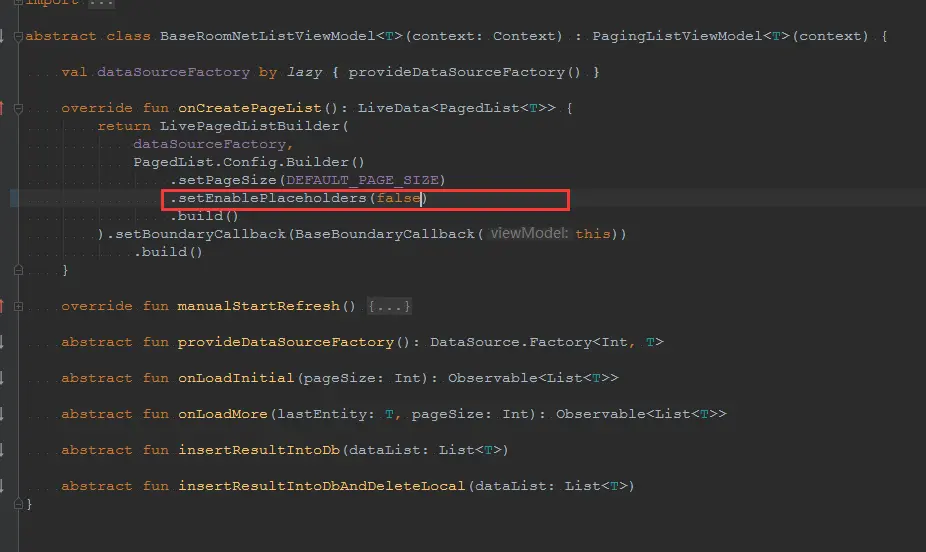
Task: Click the 'onLoadMore' function name
Action: (223, 414)
